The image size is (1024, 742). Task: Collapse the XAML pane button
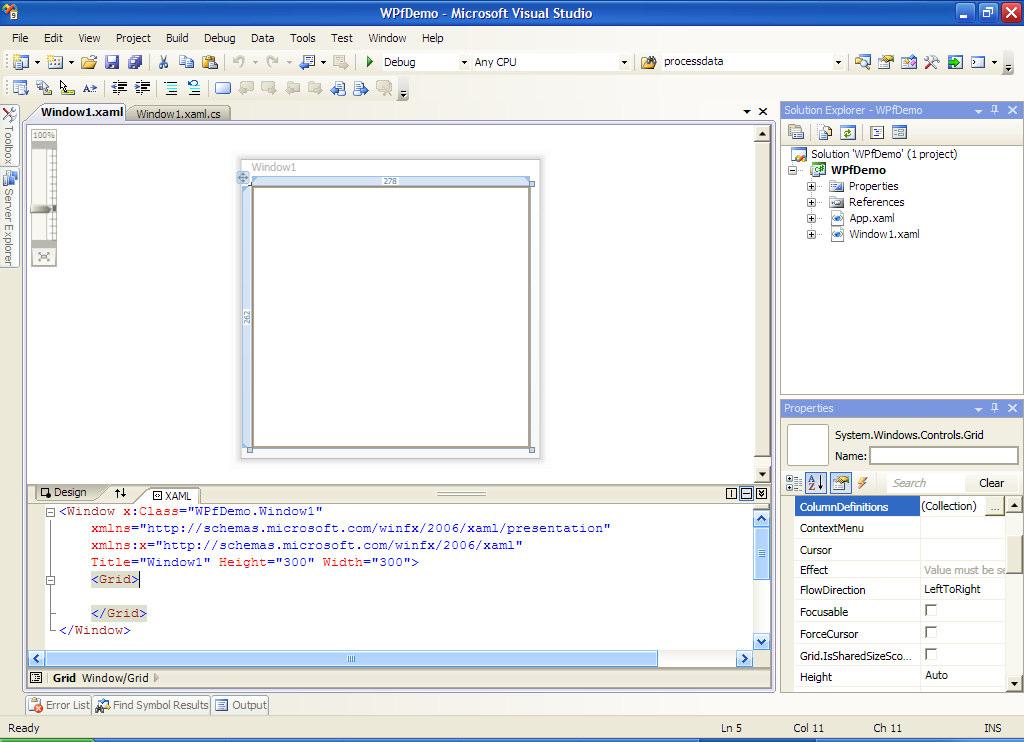(761, 494)
